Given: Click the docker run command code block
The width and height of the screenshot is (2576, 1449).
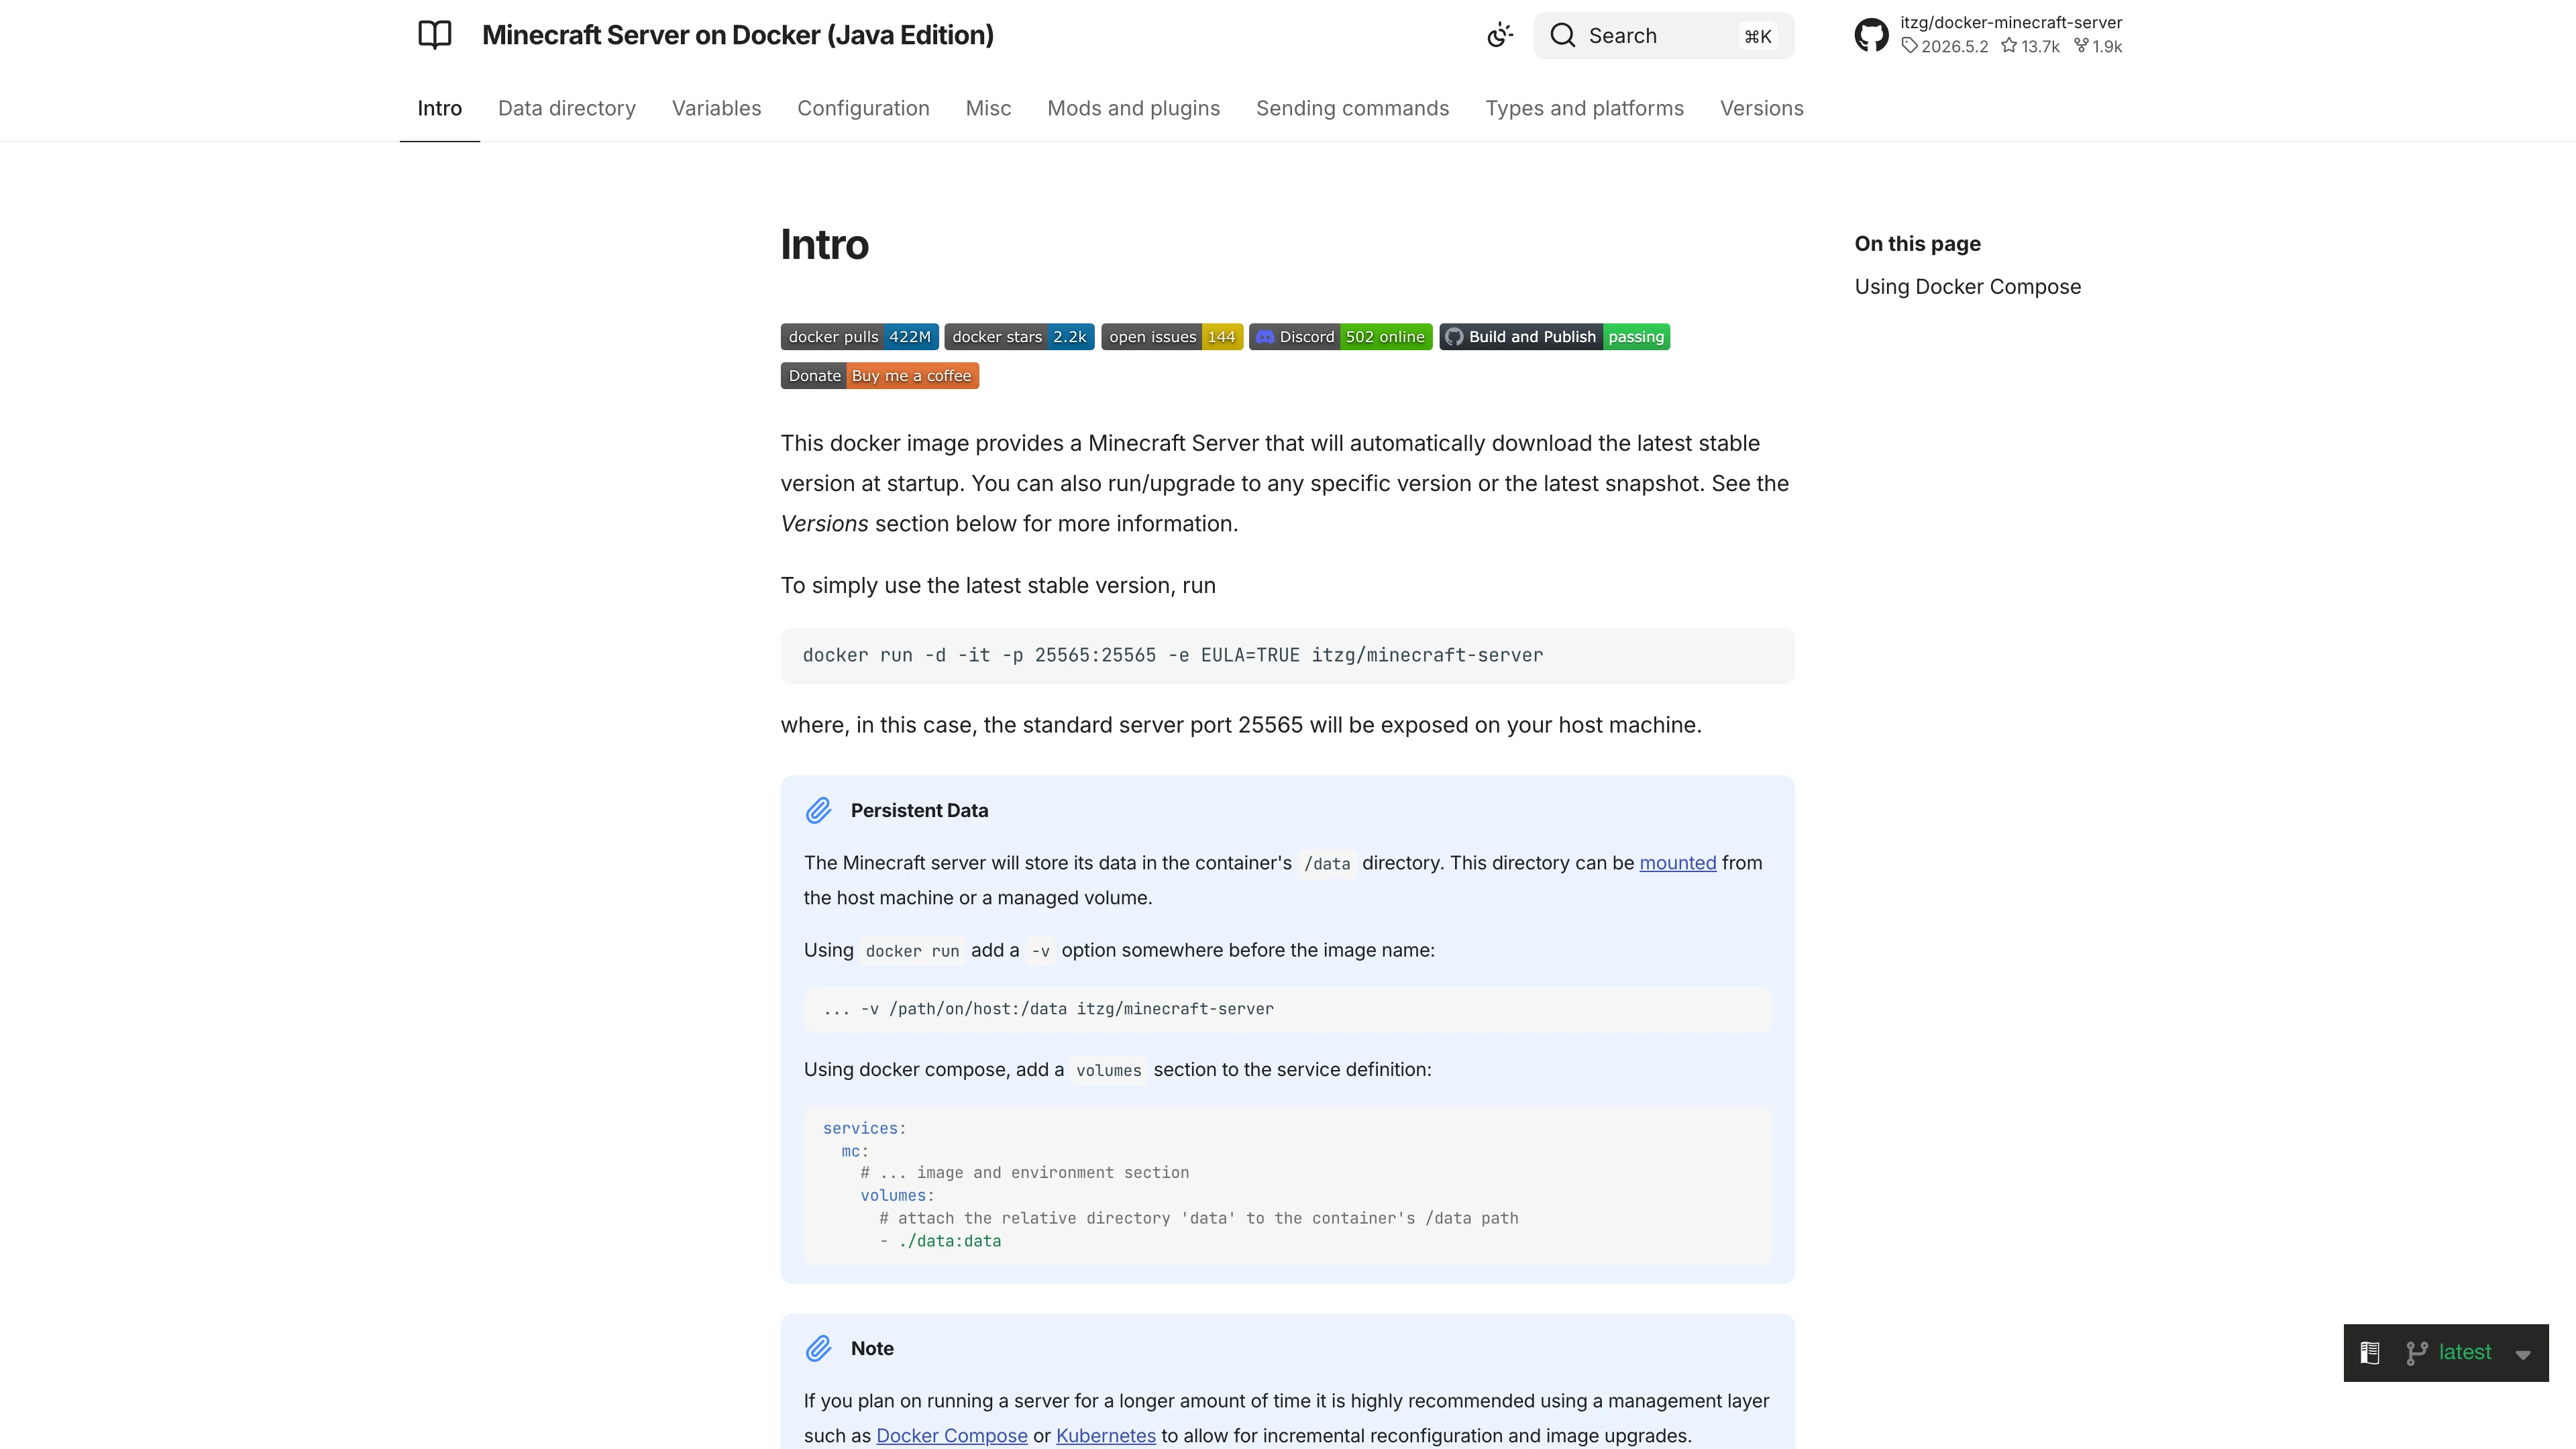Looking at the screenshot, I should [1287, 656].
